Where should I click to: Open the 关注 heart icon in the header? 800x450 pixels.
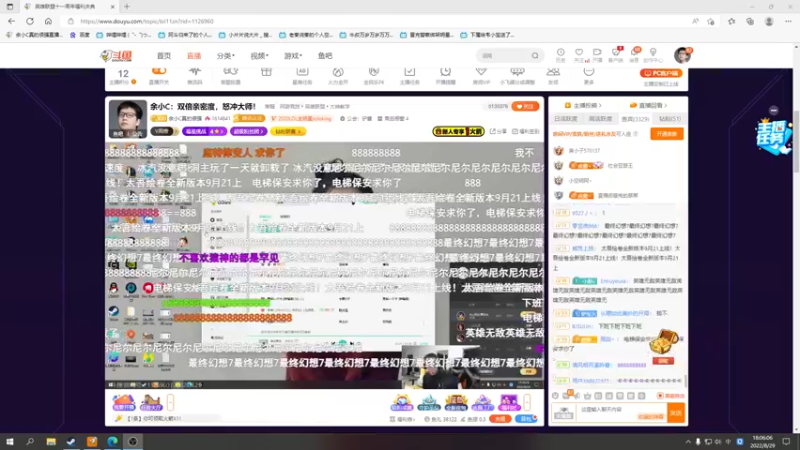579,55
